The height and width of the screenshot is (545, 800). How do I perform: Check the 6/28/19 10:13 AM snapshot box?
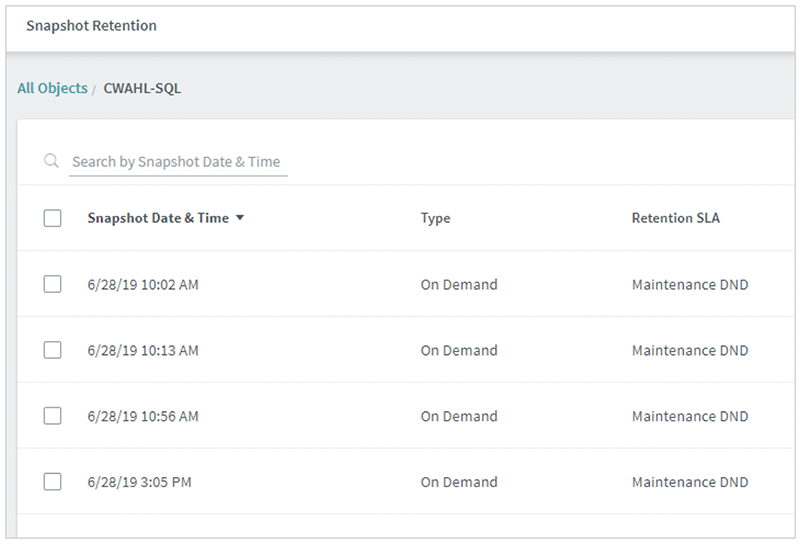53,350
